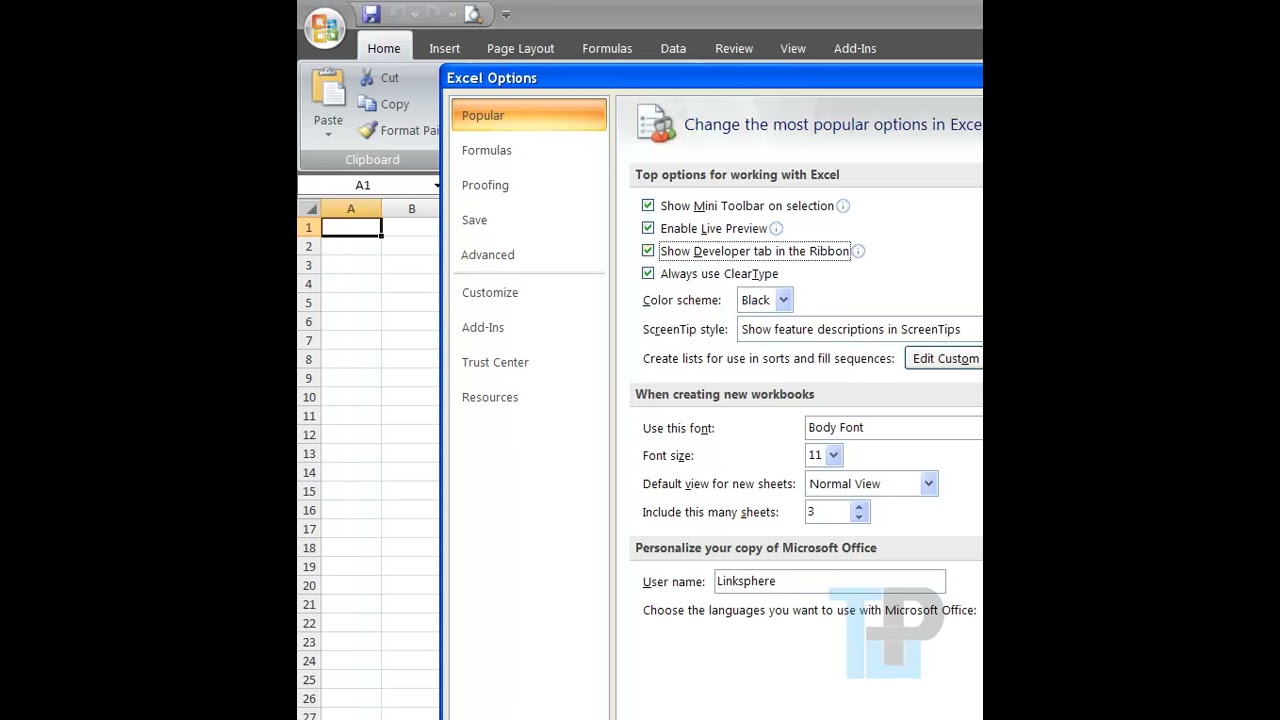The height and width of the screenshot is (720, 1280).
Task: Toggle Enable Live Preview checkbox
Action: [648, 228]
